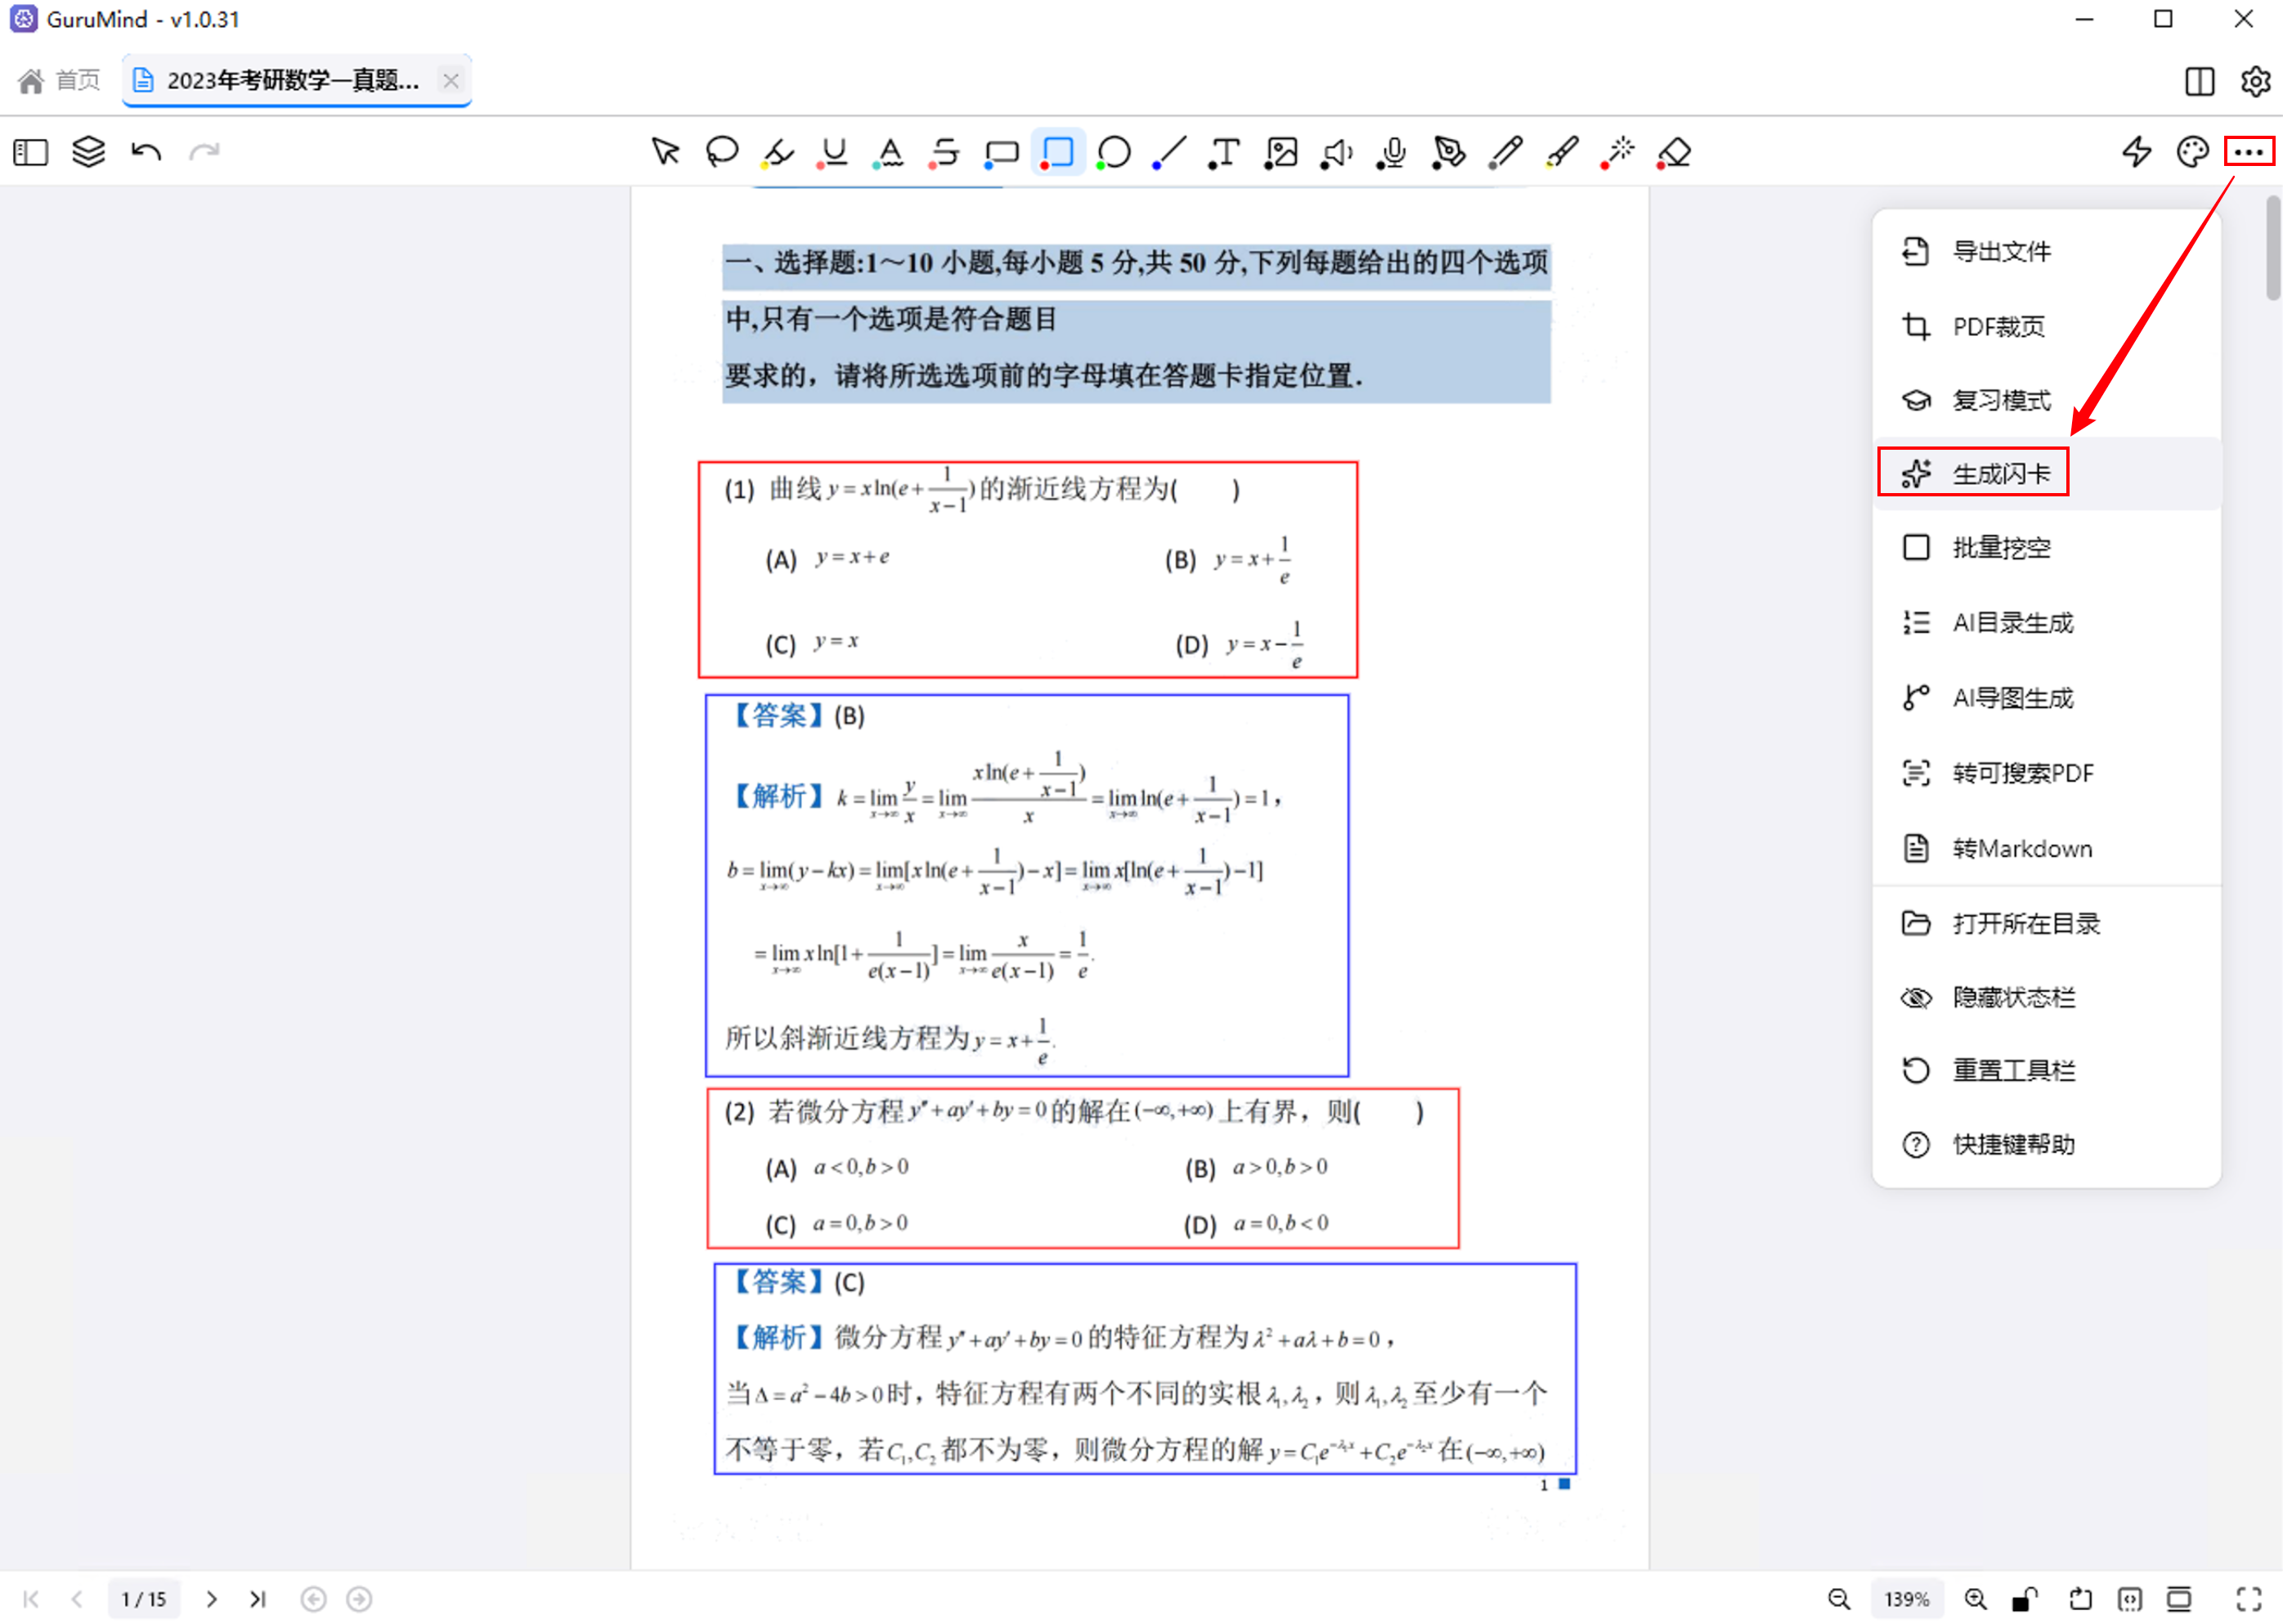Click the vertical scrollbar thumb
Viewport: 2283px width, 1624px height.
pos(2273,248)
